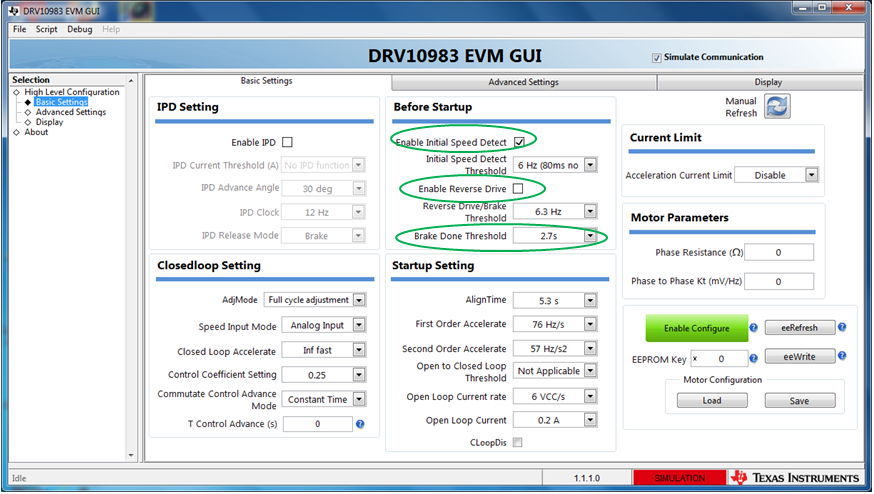Viewport: 874px width, 494px height.
Task: Click version 1.1.1.0 in status bar
Action: (x=587, y=478)
